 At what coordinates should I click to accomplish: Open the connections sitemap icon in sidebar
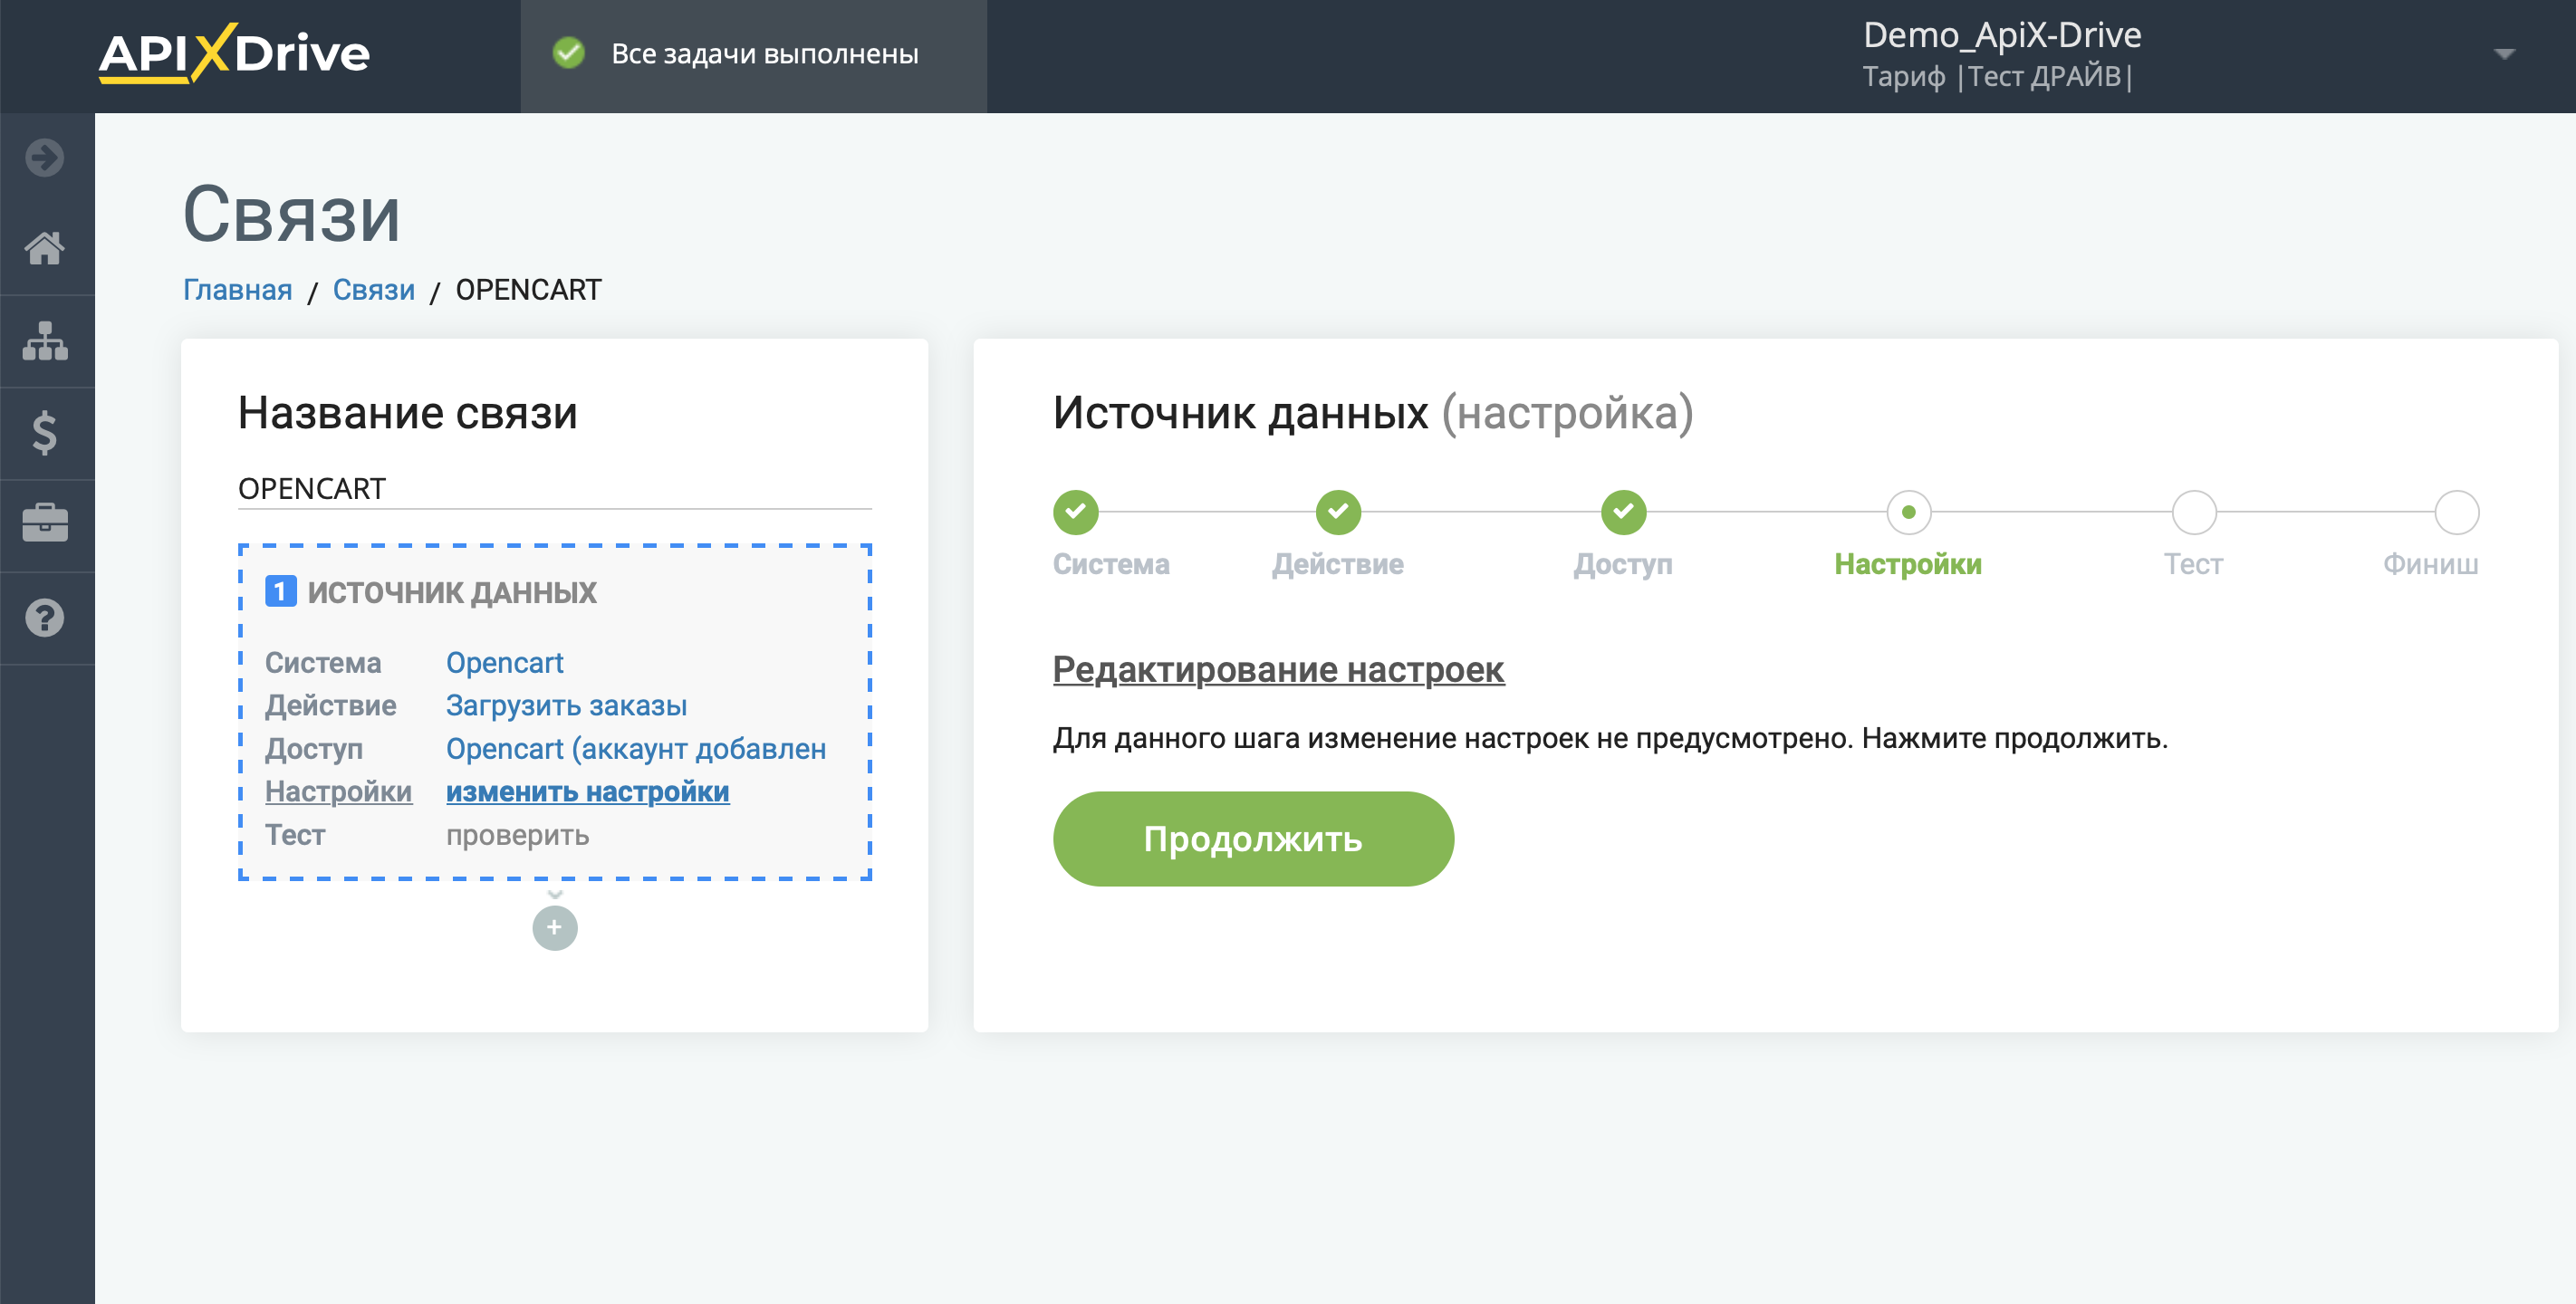pyautogui.click(x=45, y=341)
